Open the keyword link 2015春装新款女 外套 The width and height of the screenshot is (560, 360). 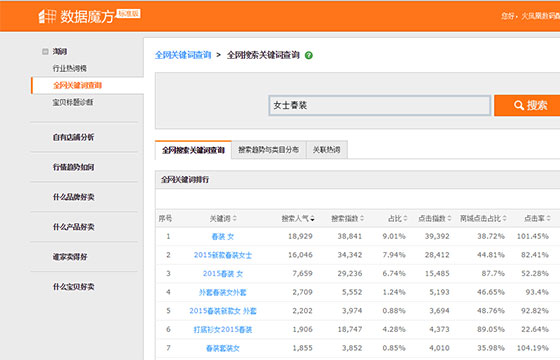223,311
